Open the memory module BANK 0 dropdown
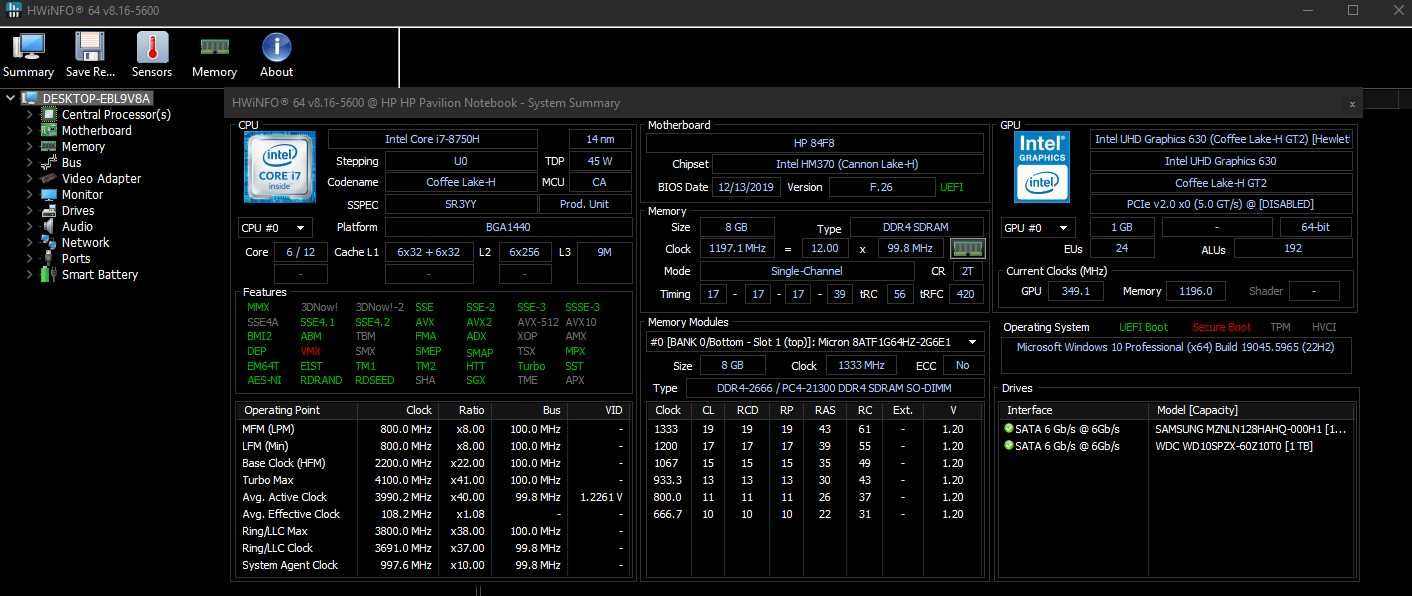This screenshot has height=596, width=1412. (x=815, y=342)
